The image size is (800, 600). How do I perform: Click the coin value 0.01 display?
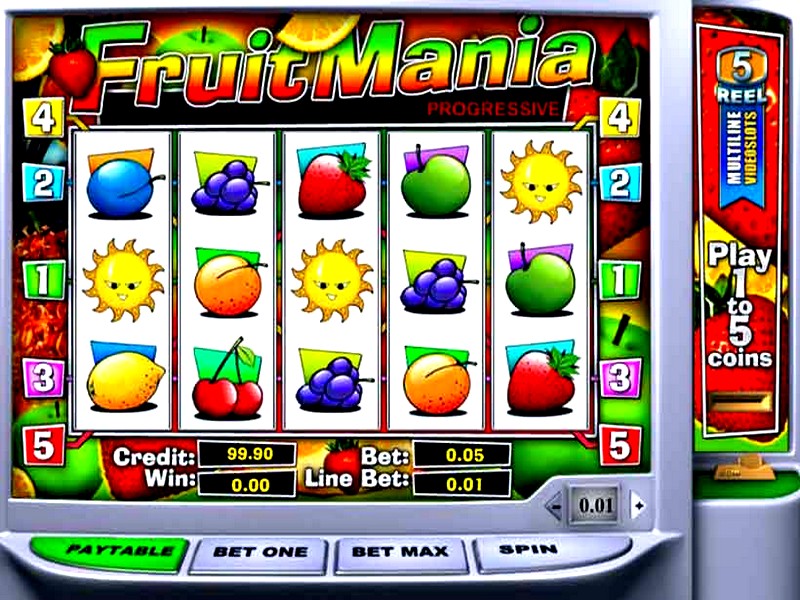pos(595,505)
